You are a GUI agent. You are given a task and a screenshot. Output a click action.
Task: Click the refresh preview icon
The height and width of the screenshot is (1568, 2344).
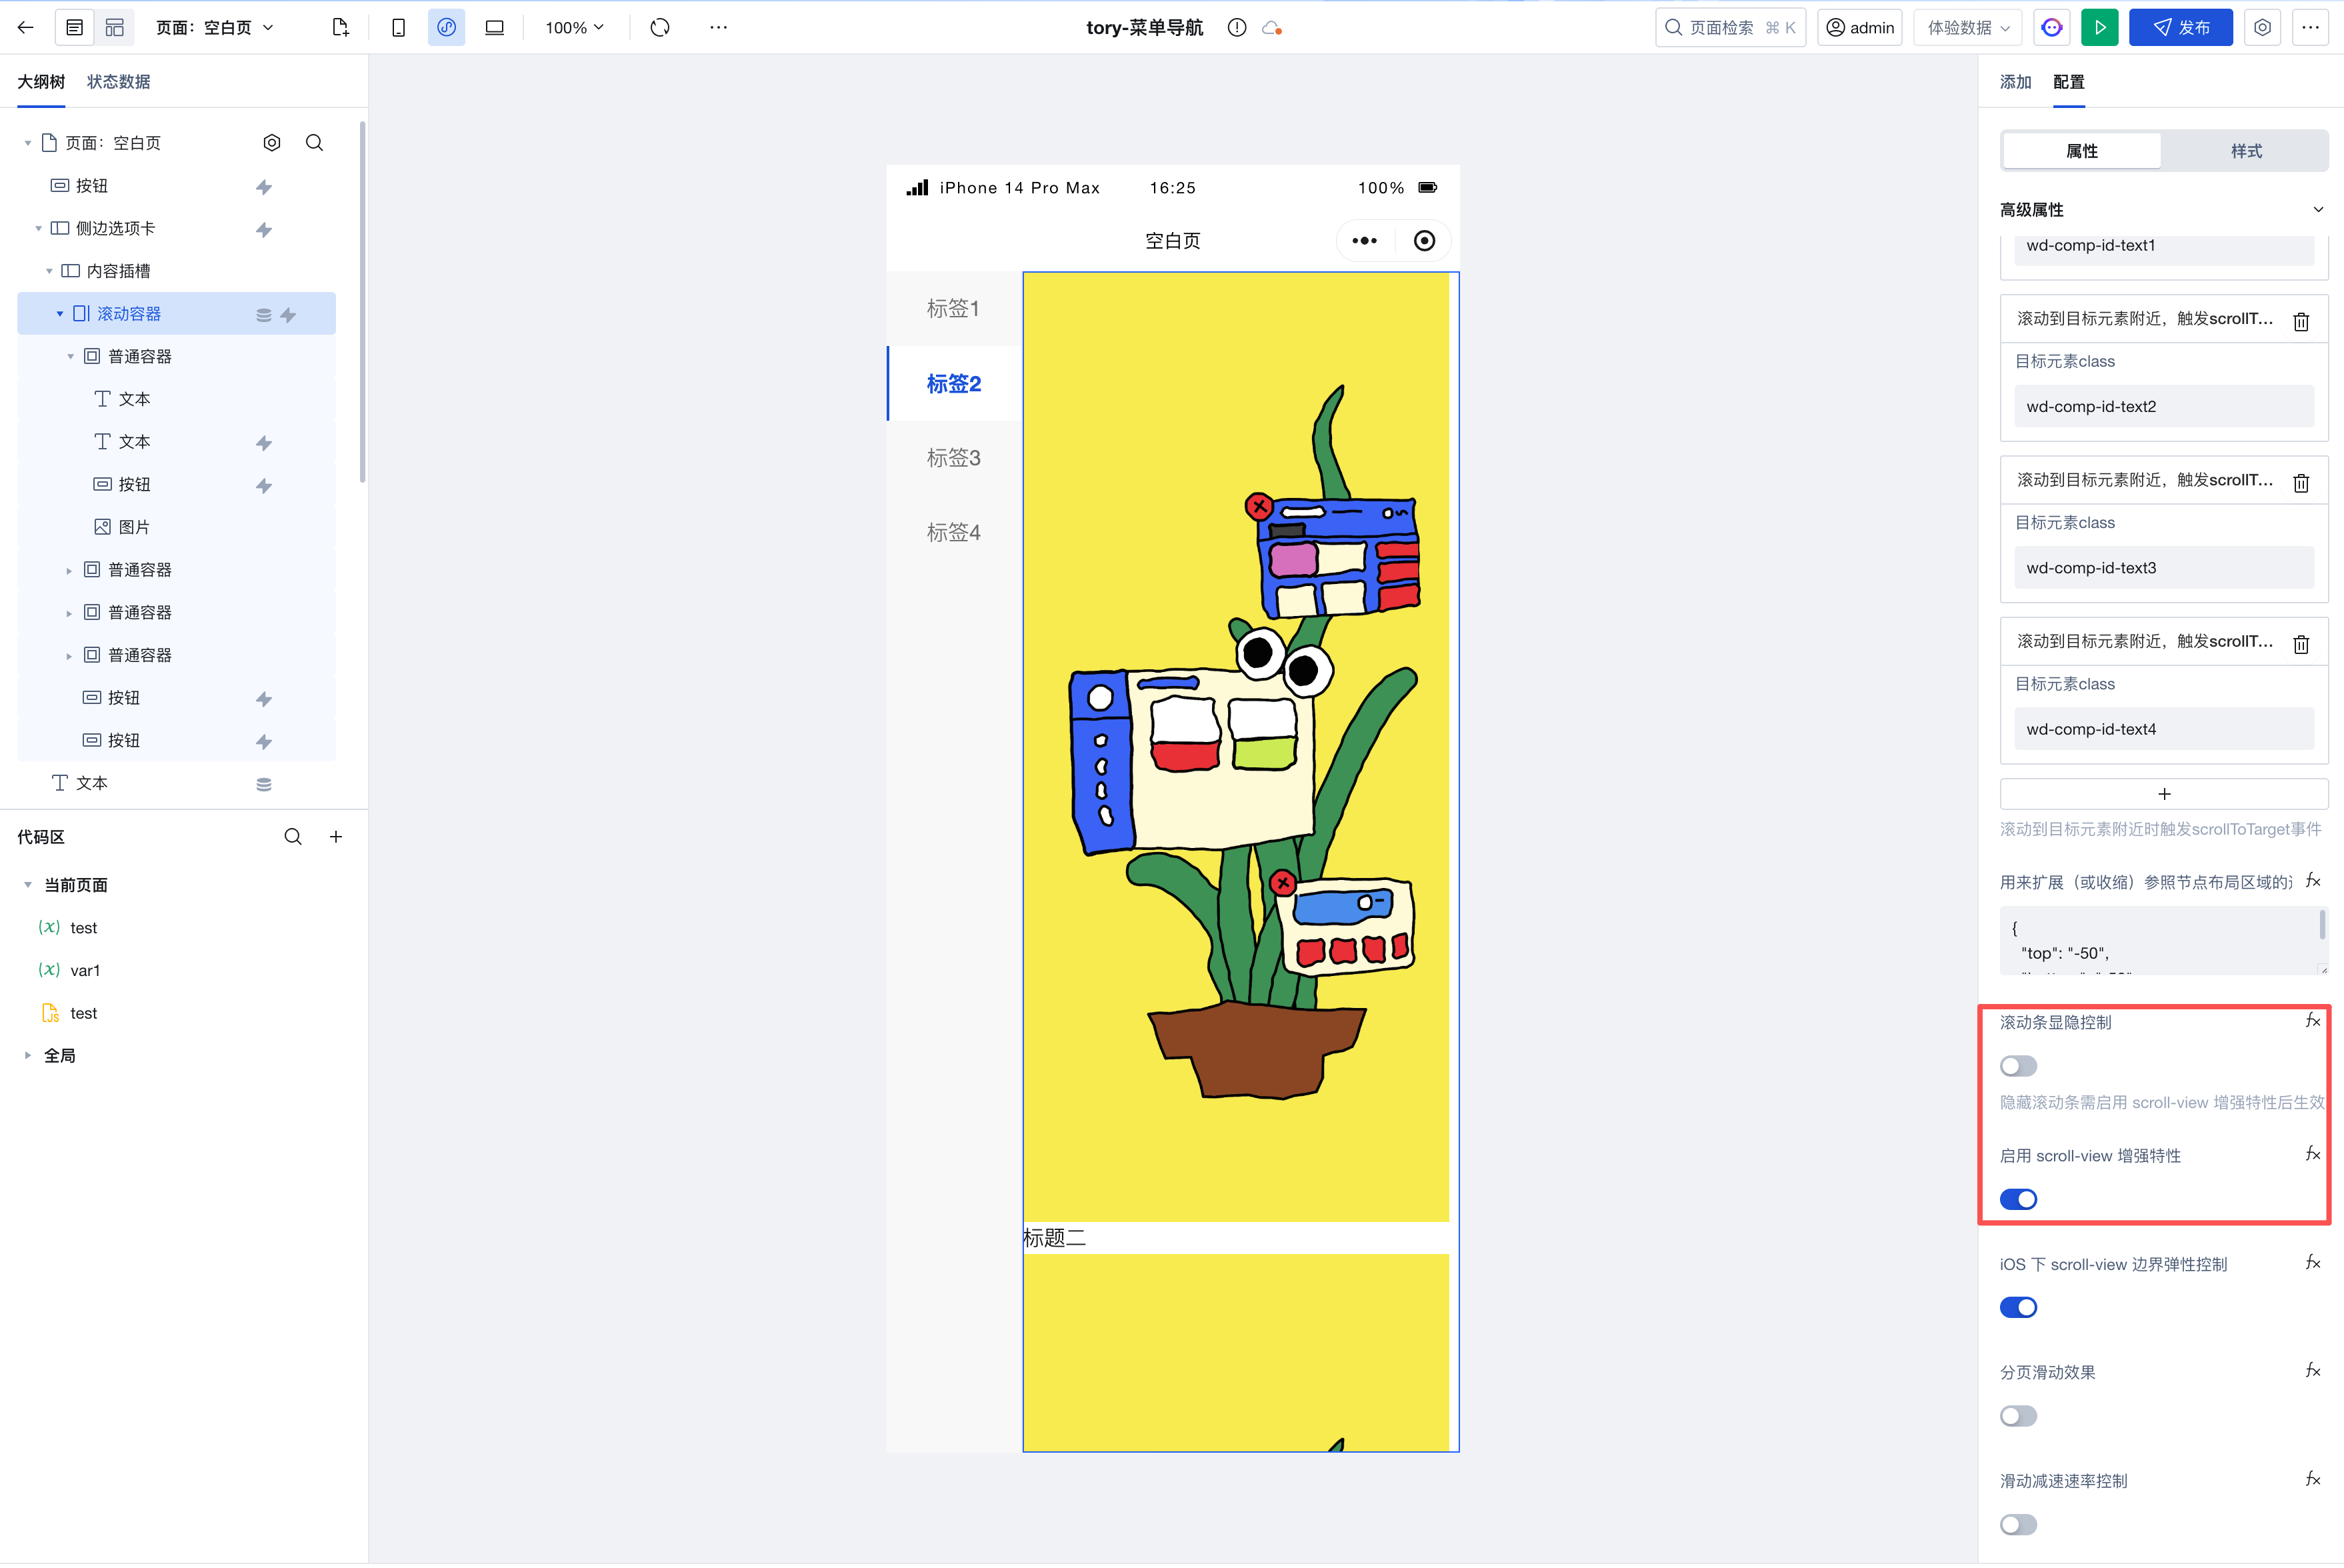click(660, 28)
